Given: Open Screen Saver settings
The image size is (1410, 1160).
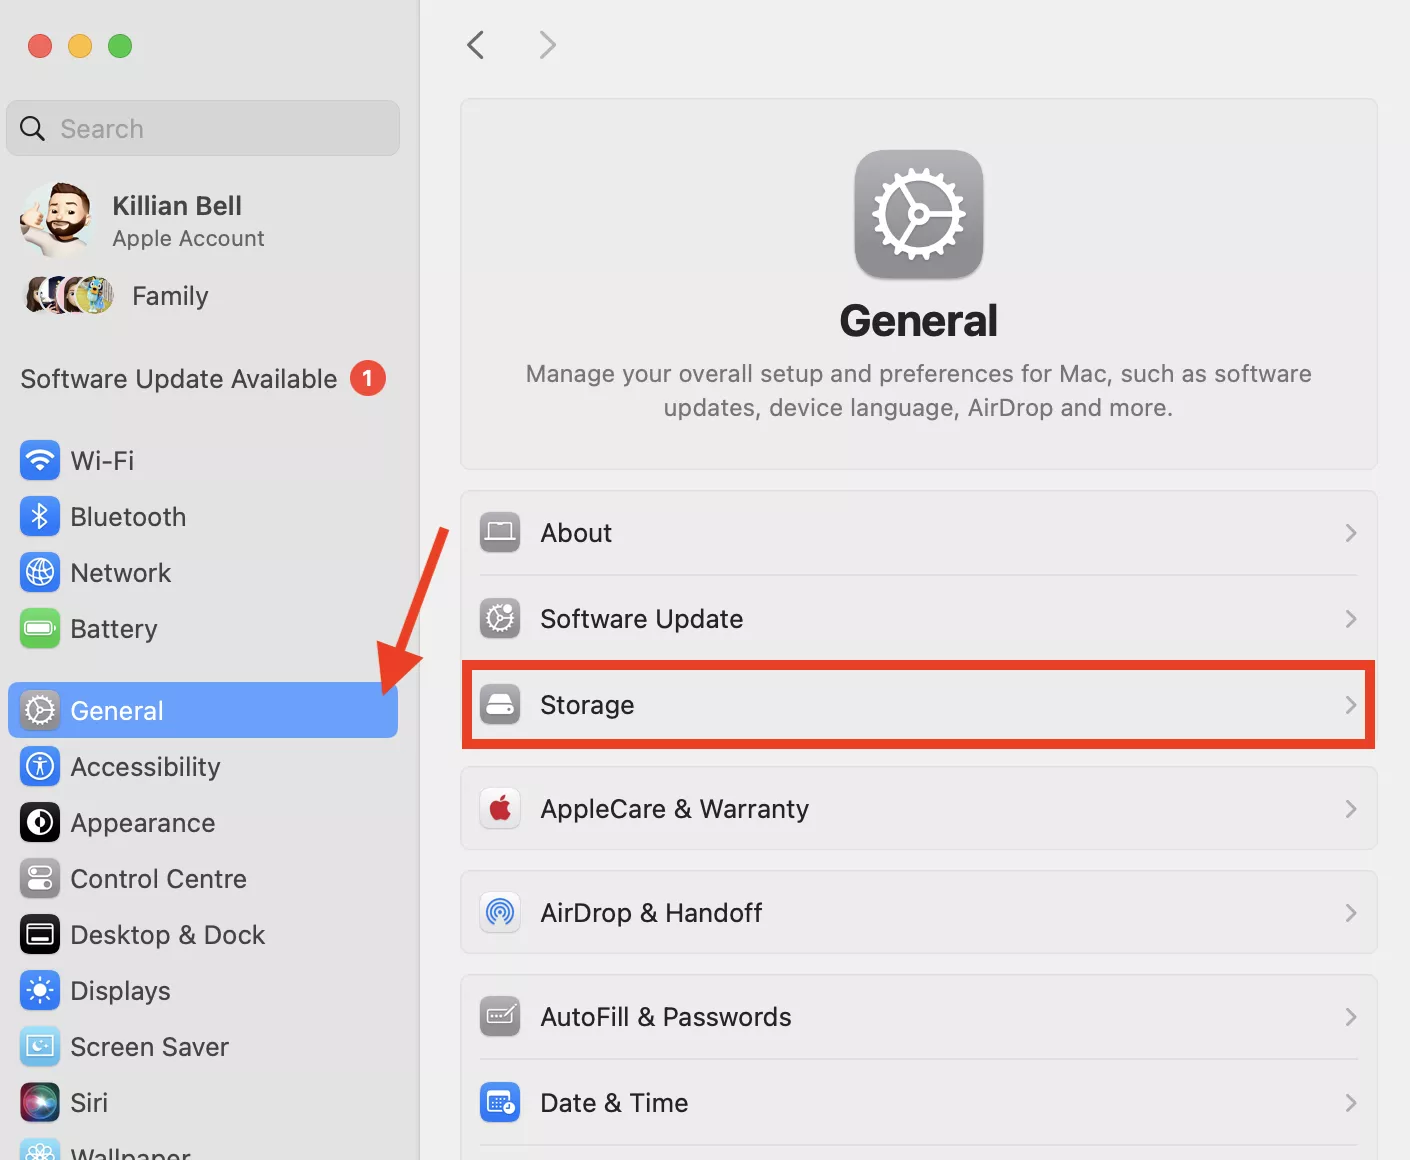Looking at the screenshot, I should 149,1046.
